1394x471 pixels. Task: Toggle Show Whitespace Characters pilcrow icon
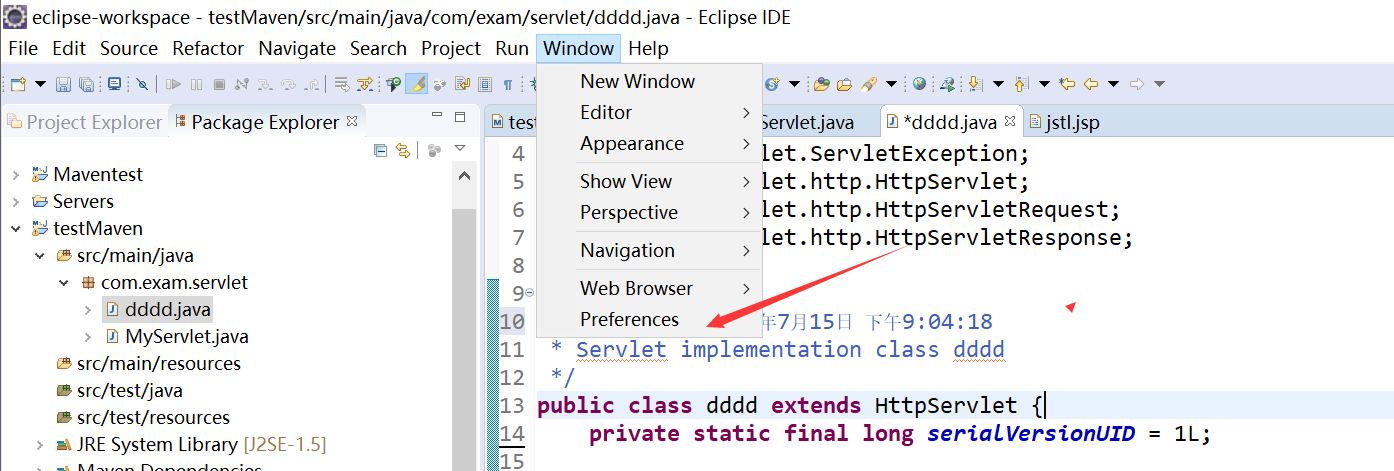[x=508, y=84]
